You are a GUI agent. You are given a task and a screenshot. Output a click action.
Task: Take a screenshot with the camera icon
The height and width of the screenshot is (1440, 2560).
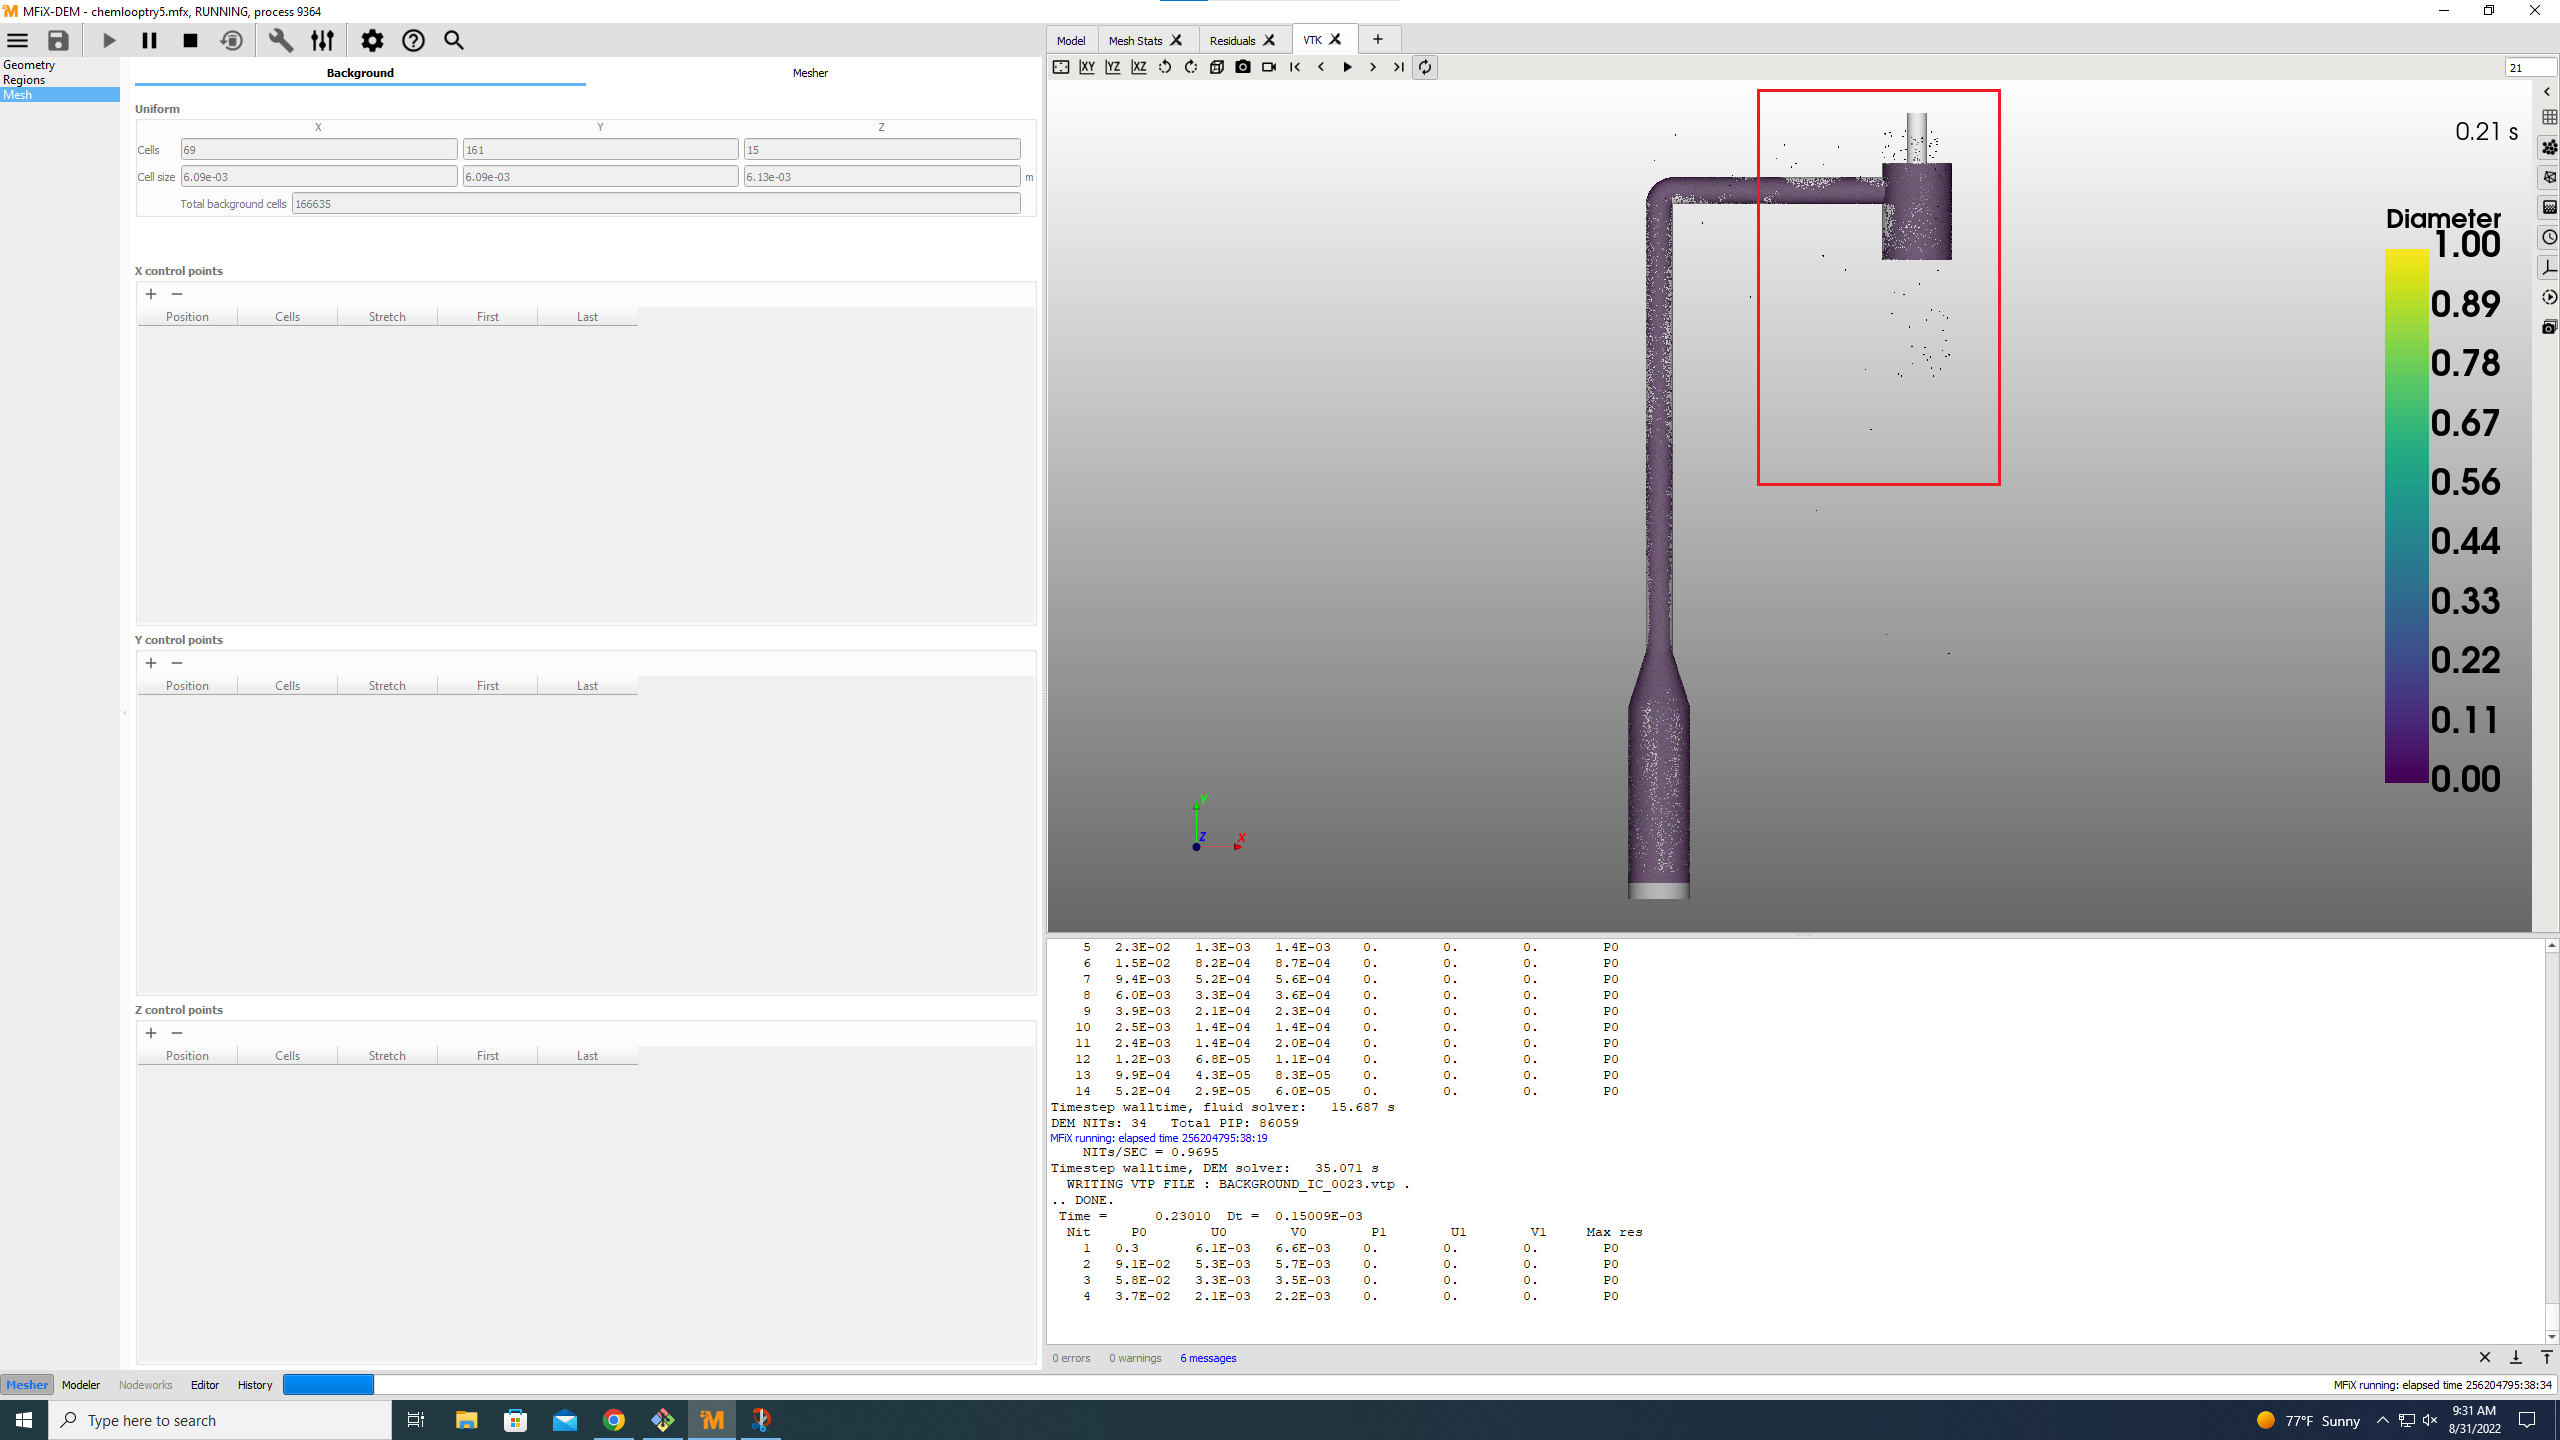[1243, 67]
